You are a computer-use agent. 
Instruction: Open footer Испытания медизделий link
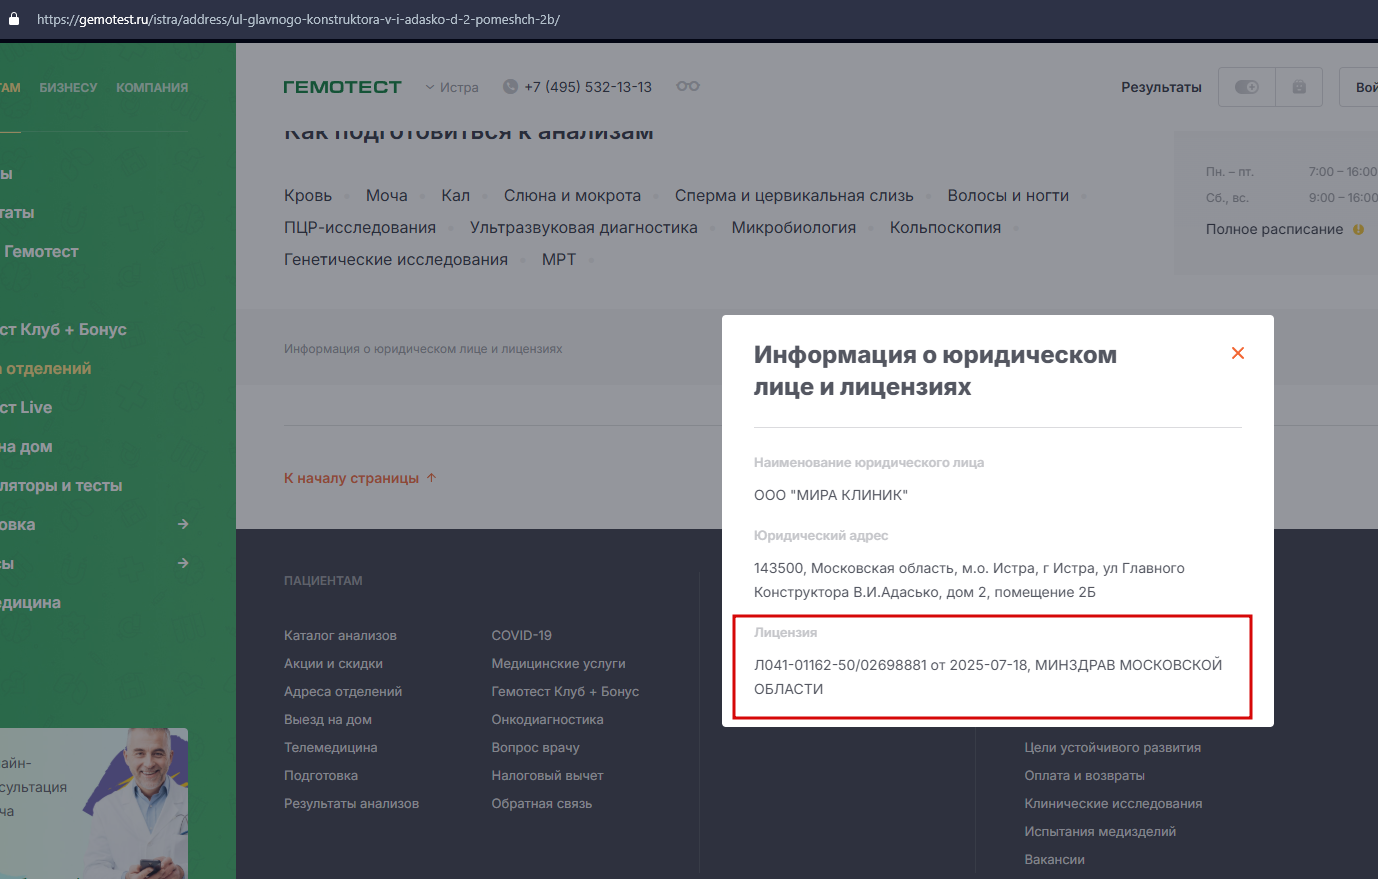point(1100,831)
